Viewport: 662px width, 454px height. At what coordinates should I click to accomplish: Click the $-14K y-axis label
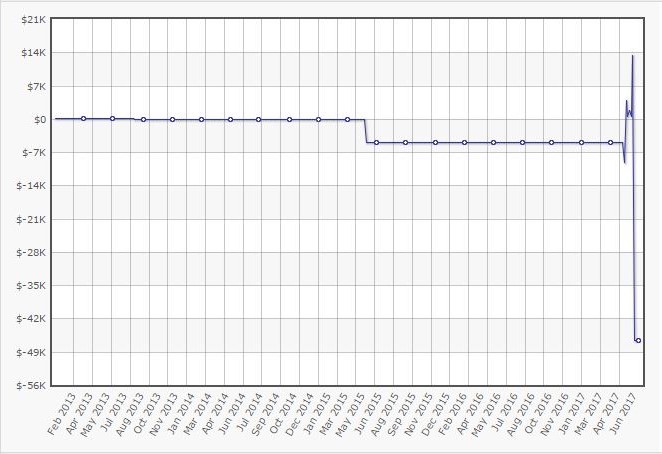click(32, 186)
